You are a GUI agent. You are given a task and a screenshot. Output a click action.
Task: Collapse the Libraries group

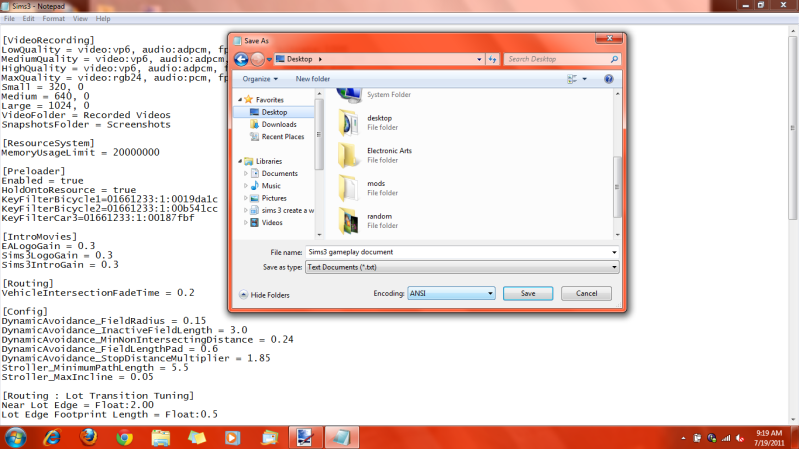point(240,161)
